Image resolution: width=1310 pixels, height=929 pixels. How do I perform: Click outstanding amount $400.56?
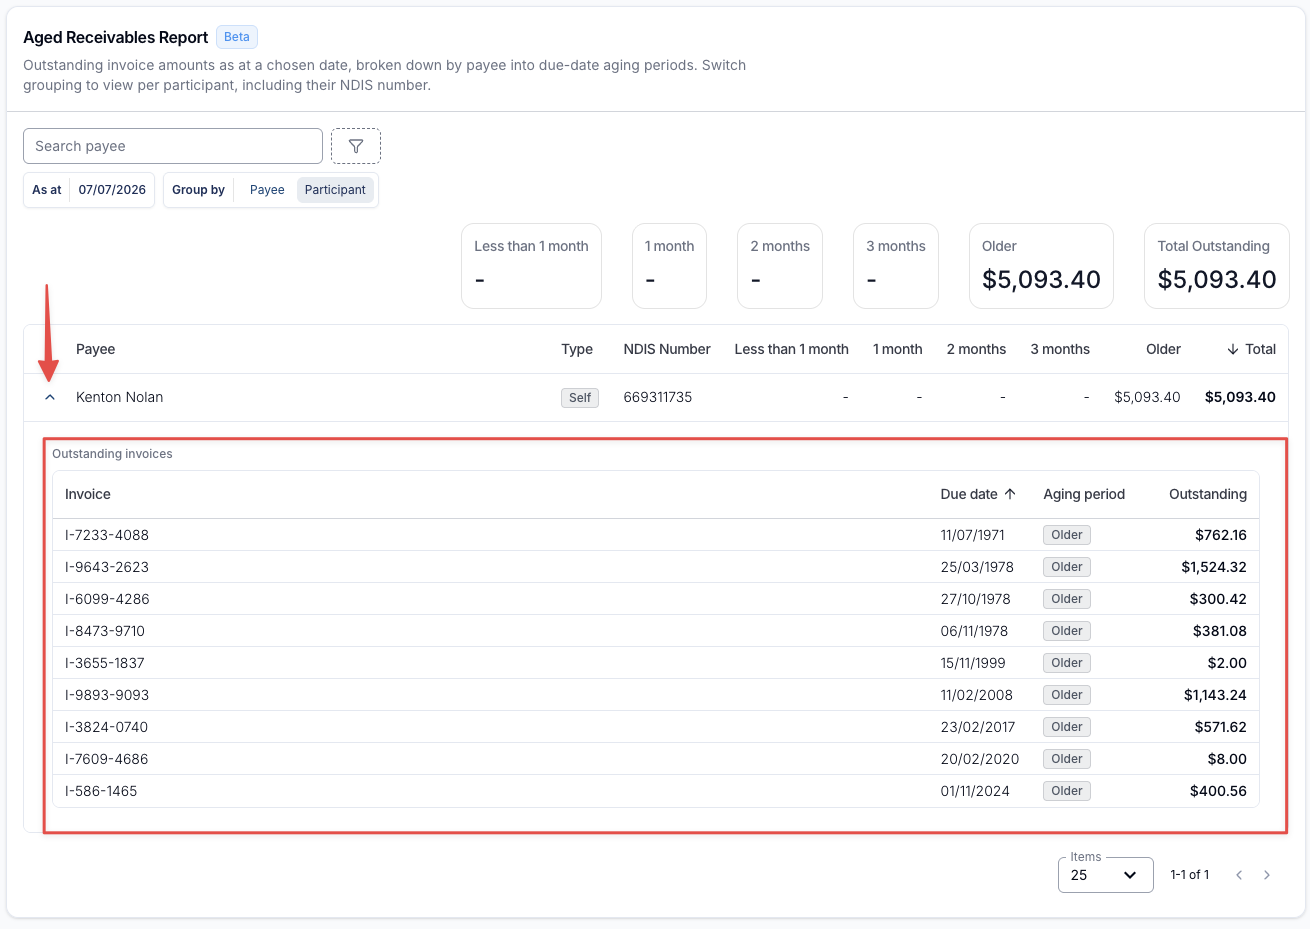point(1218,791)
